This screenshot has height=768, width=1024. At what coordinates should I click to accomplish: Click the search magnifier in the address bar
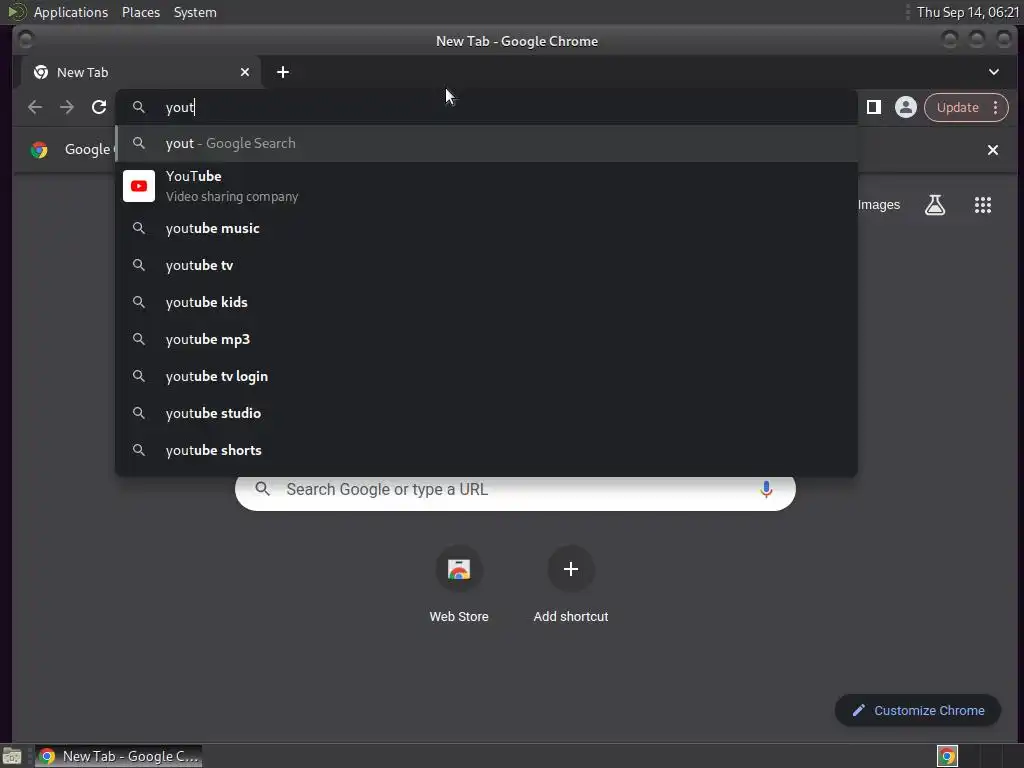point(138,107)
